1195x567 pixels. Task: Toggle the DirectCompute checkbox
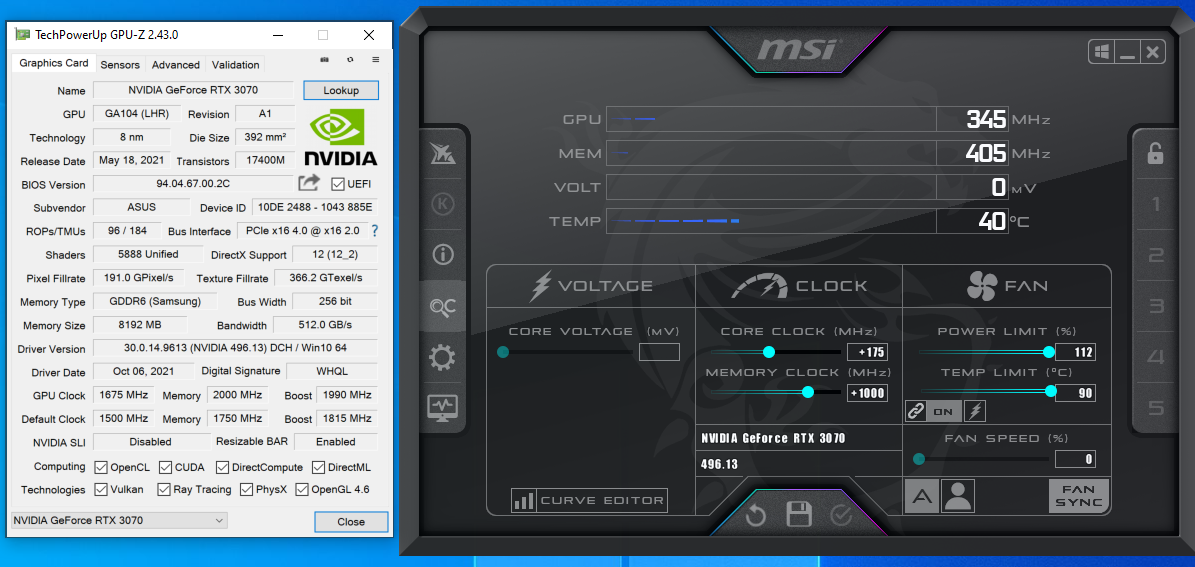[x=223, y=467]
